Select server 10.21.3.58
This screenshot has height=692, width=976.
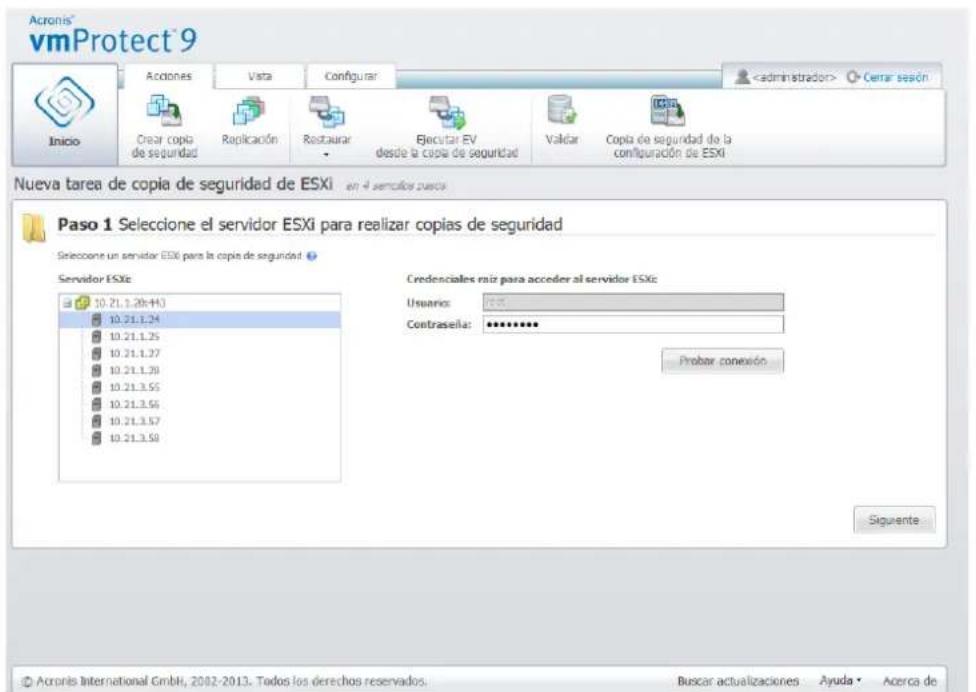click(134, 438)
